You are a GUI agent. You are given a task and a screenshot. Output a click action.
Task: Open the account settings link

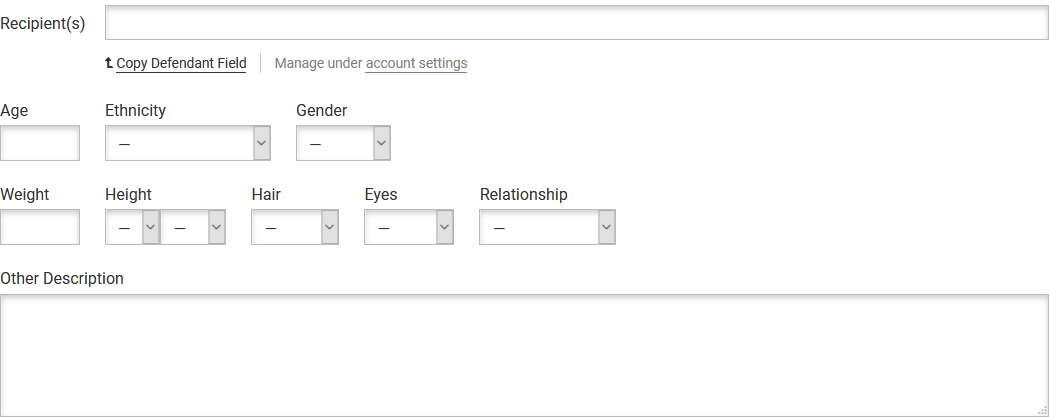416,64
